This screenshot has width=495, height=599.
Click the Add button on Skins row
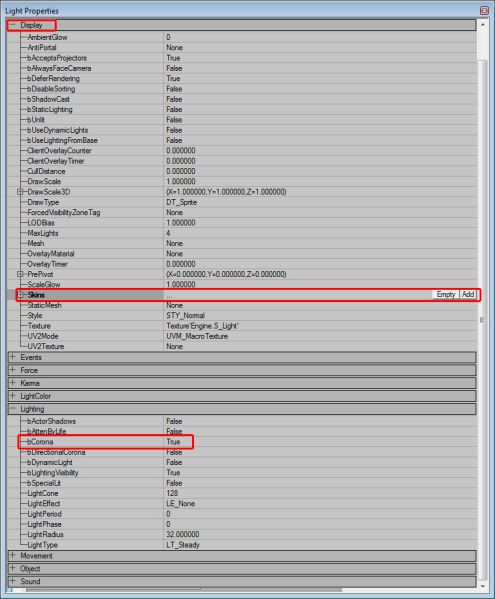click(468, 295)
